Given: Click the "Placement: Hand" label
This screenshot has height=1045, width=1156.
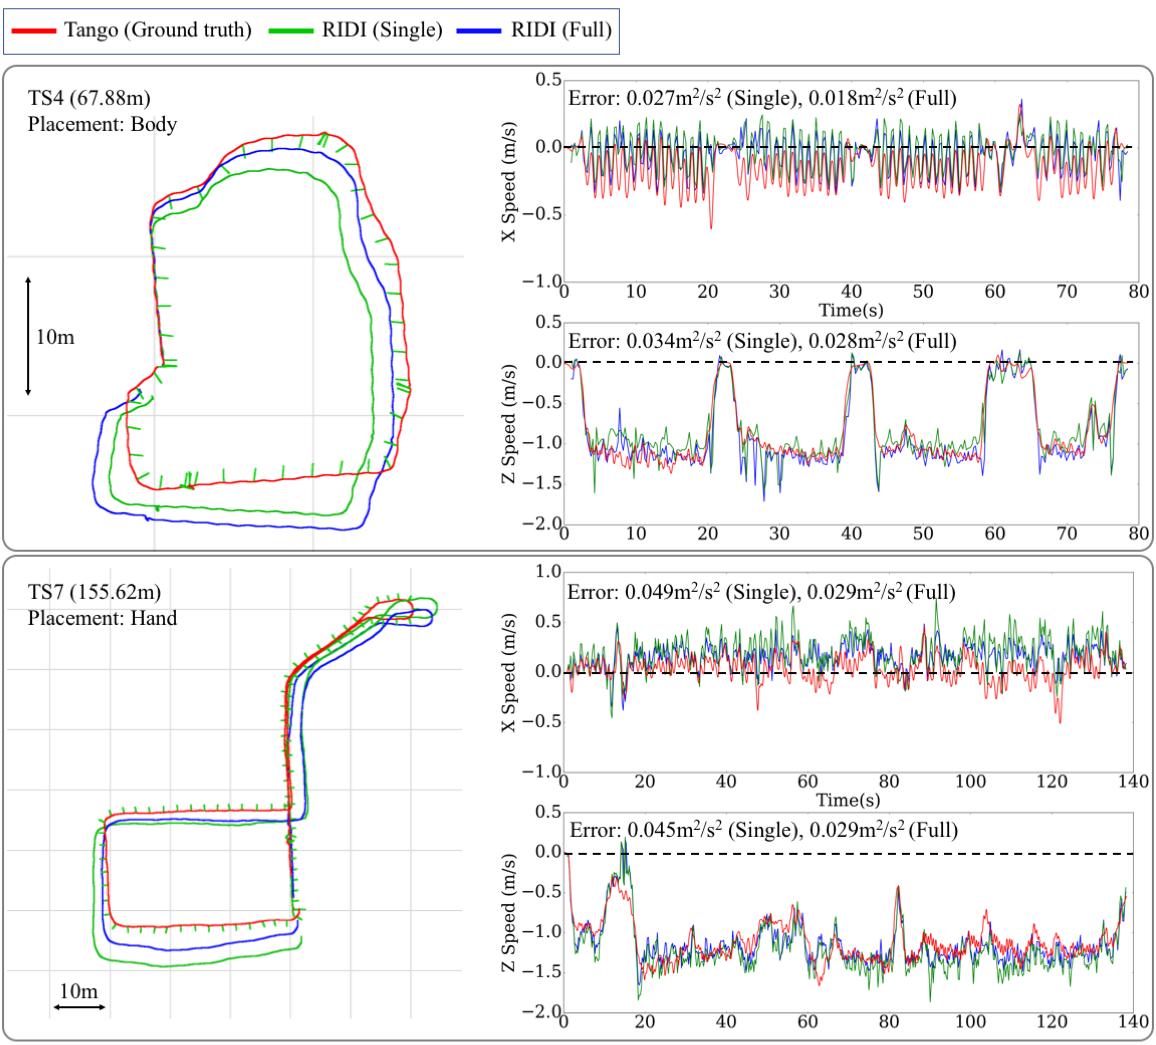Looking at the screenshot, I should [x=102, y=618].
